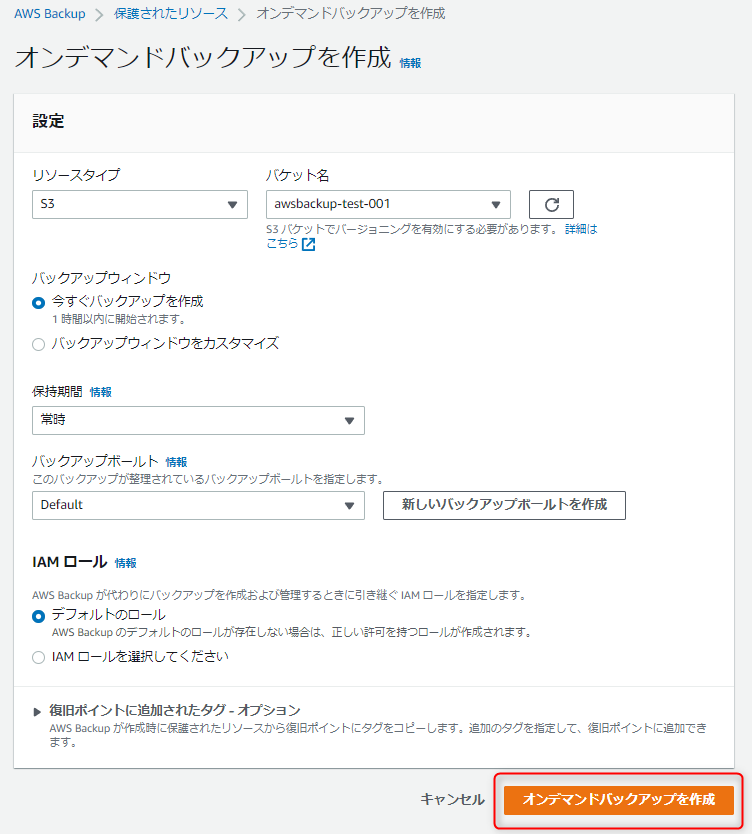Open the backup vault dropdown showing Default
This screenshot has height=834, width=752.
(198, 505)
